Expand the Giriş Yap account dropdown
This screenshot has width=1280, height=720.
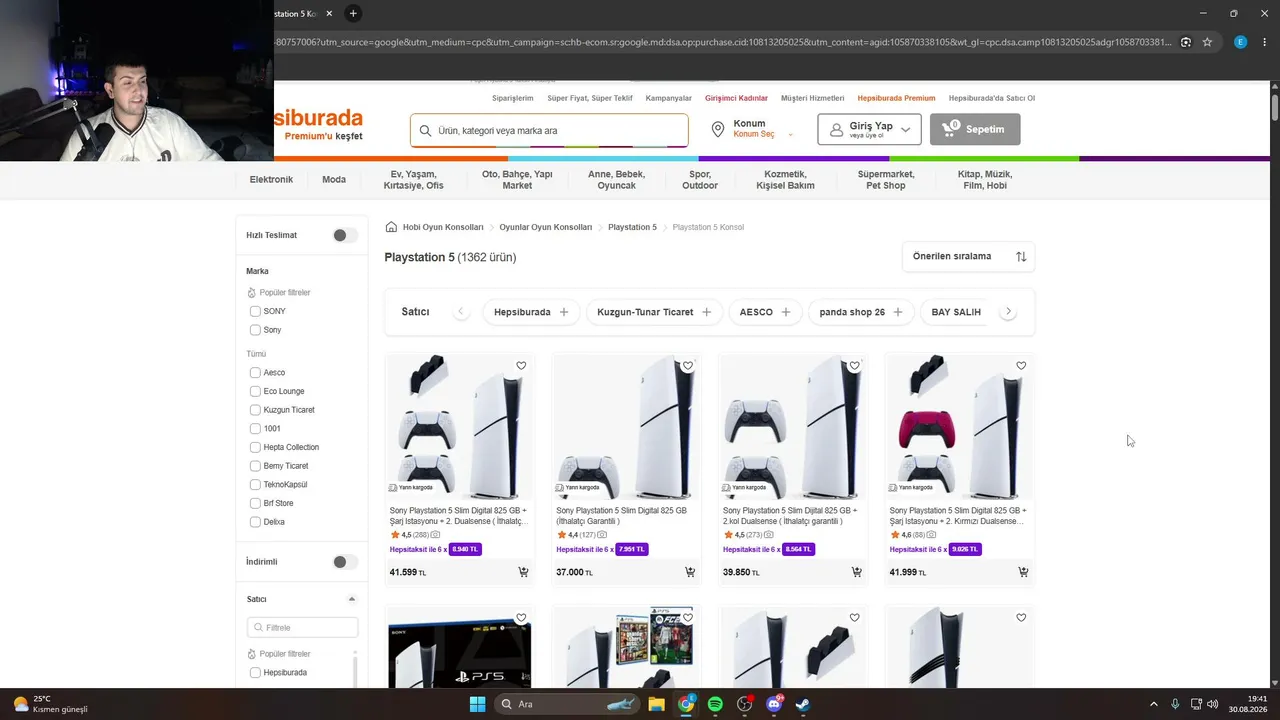coord(869,129)
